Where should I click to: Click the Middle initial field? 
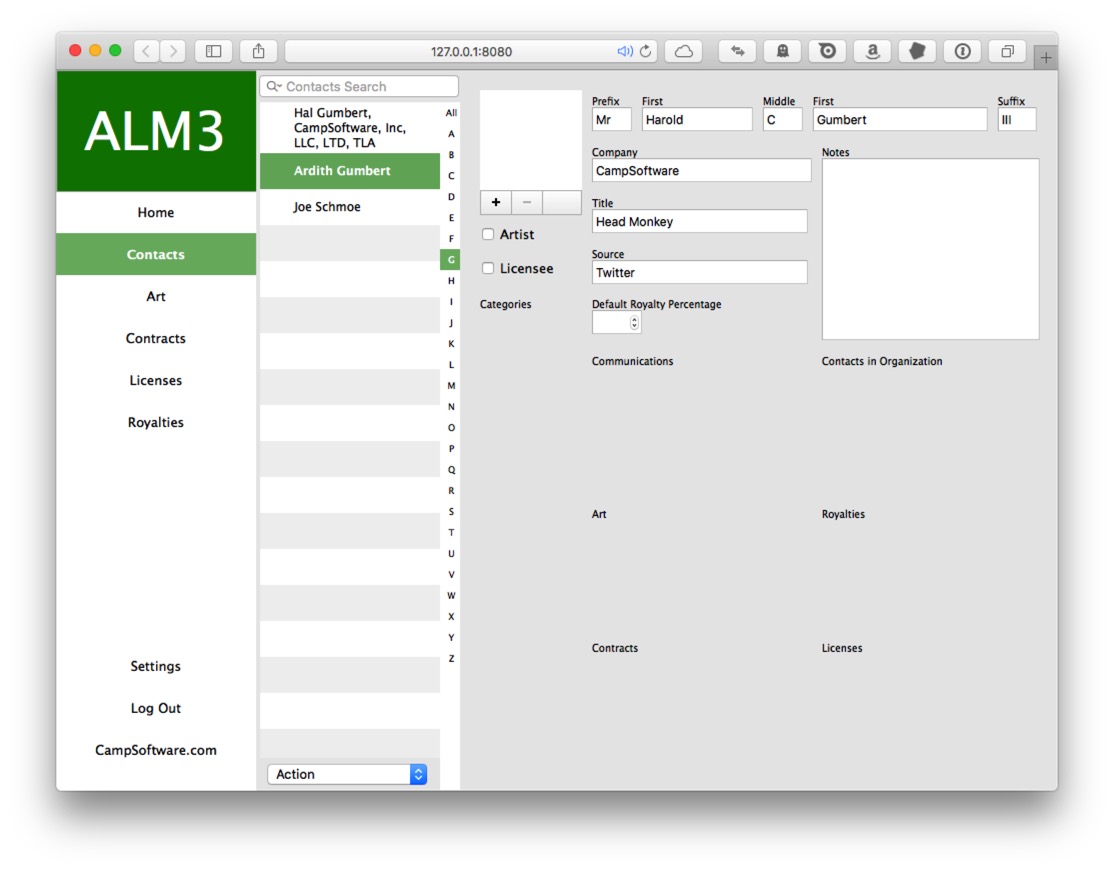click(782, 119)
